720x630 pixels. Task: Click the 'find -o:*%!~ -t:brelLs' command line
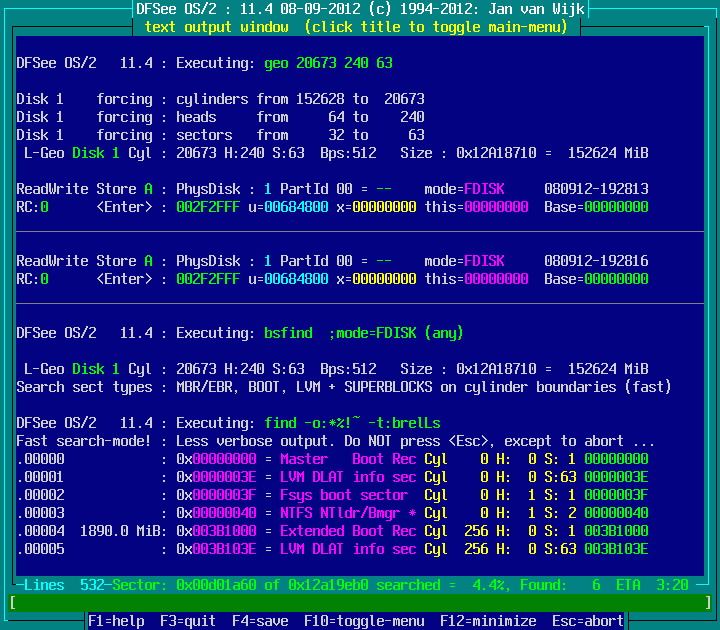(352, 423)
